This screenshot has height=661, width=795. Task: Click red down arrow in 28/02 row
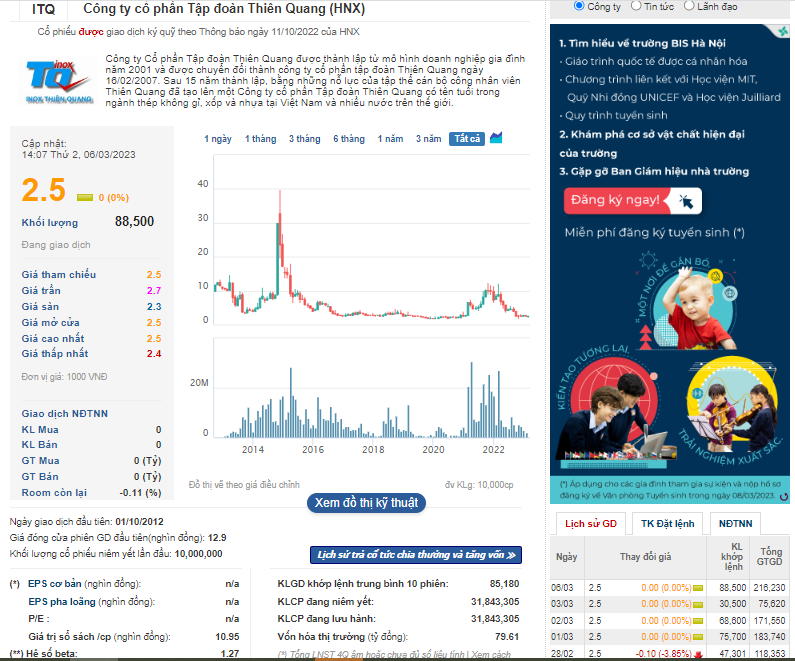[698, 654]
